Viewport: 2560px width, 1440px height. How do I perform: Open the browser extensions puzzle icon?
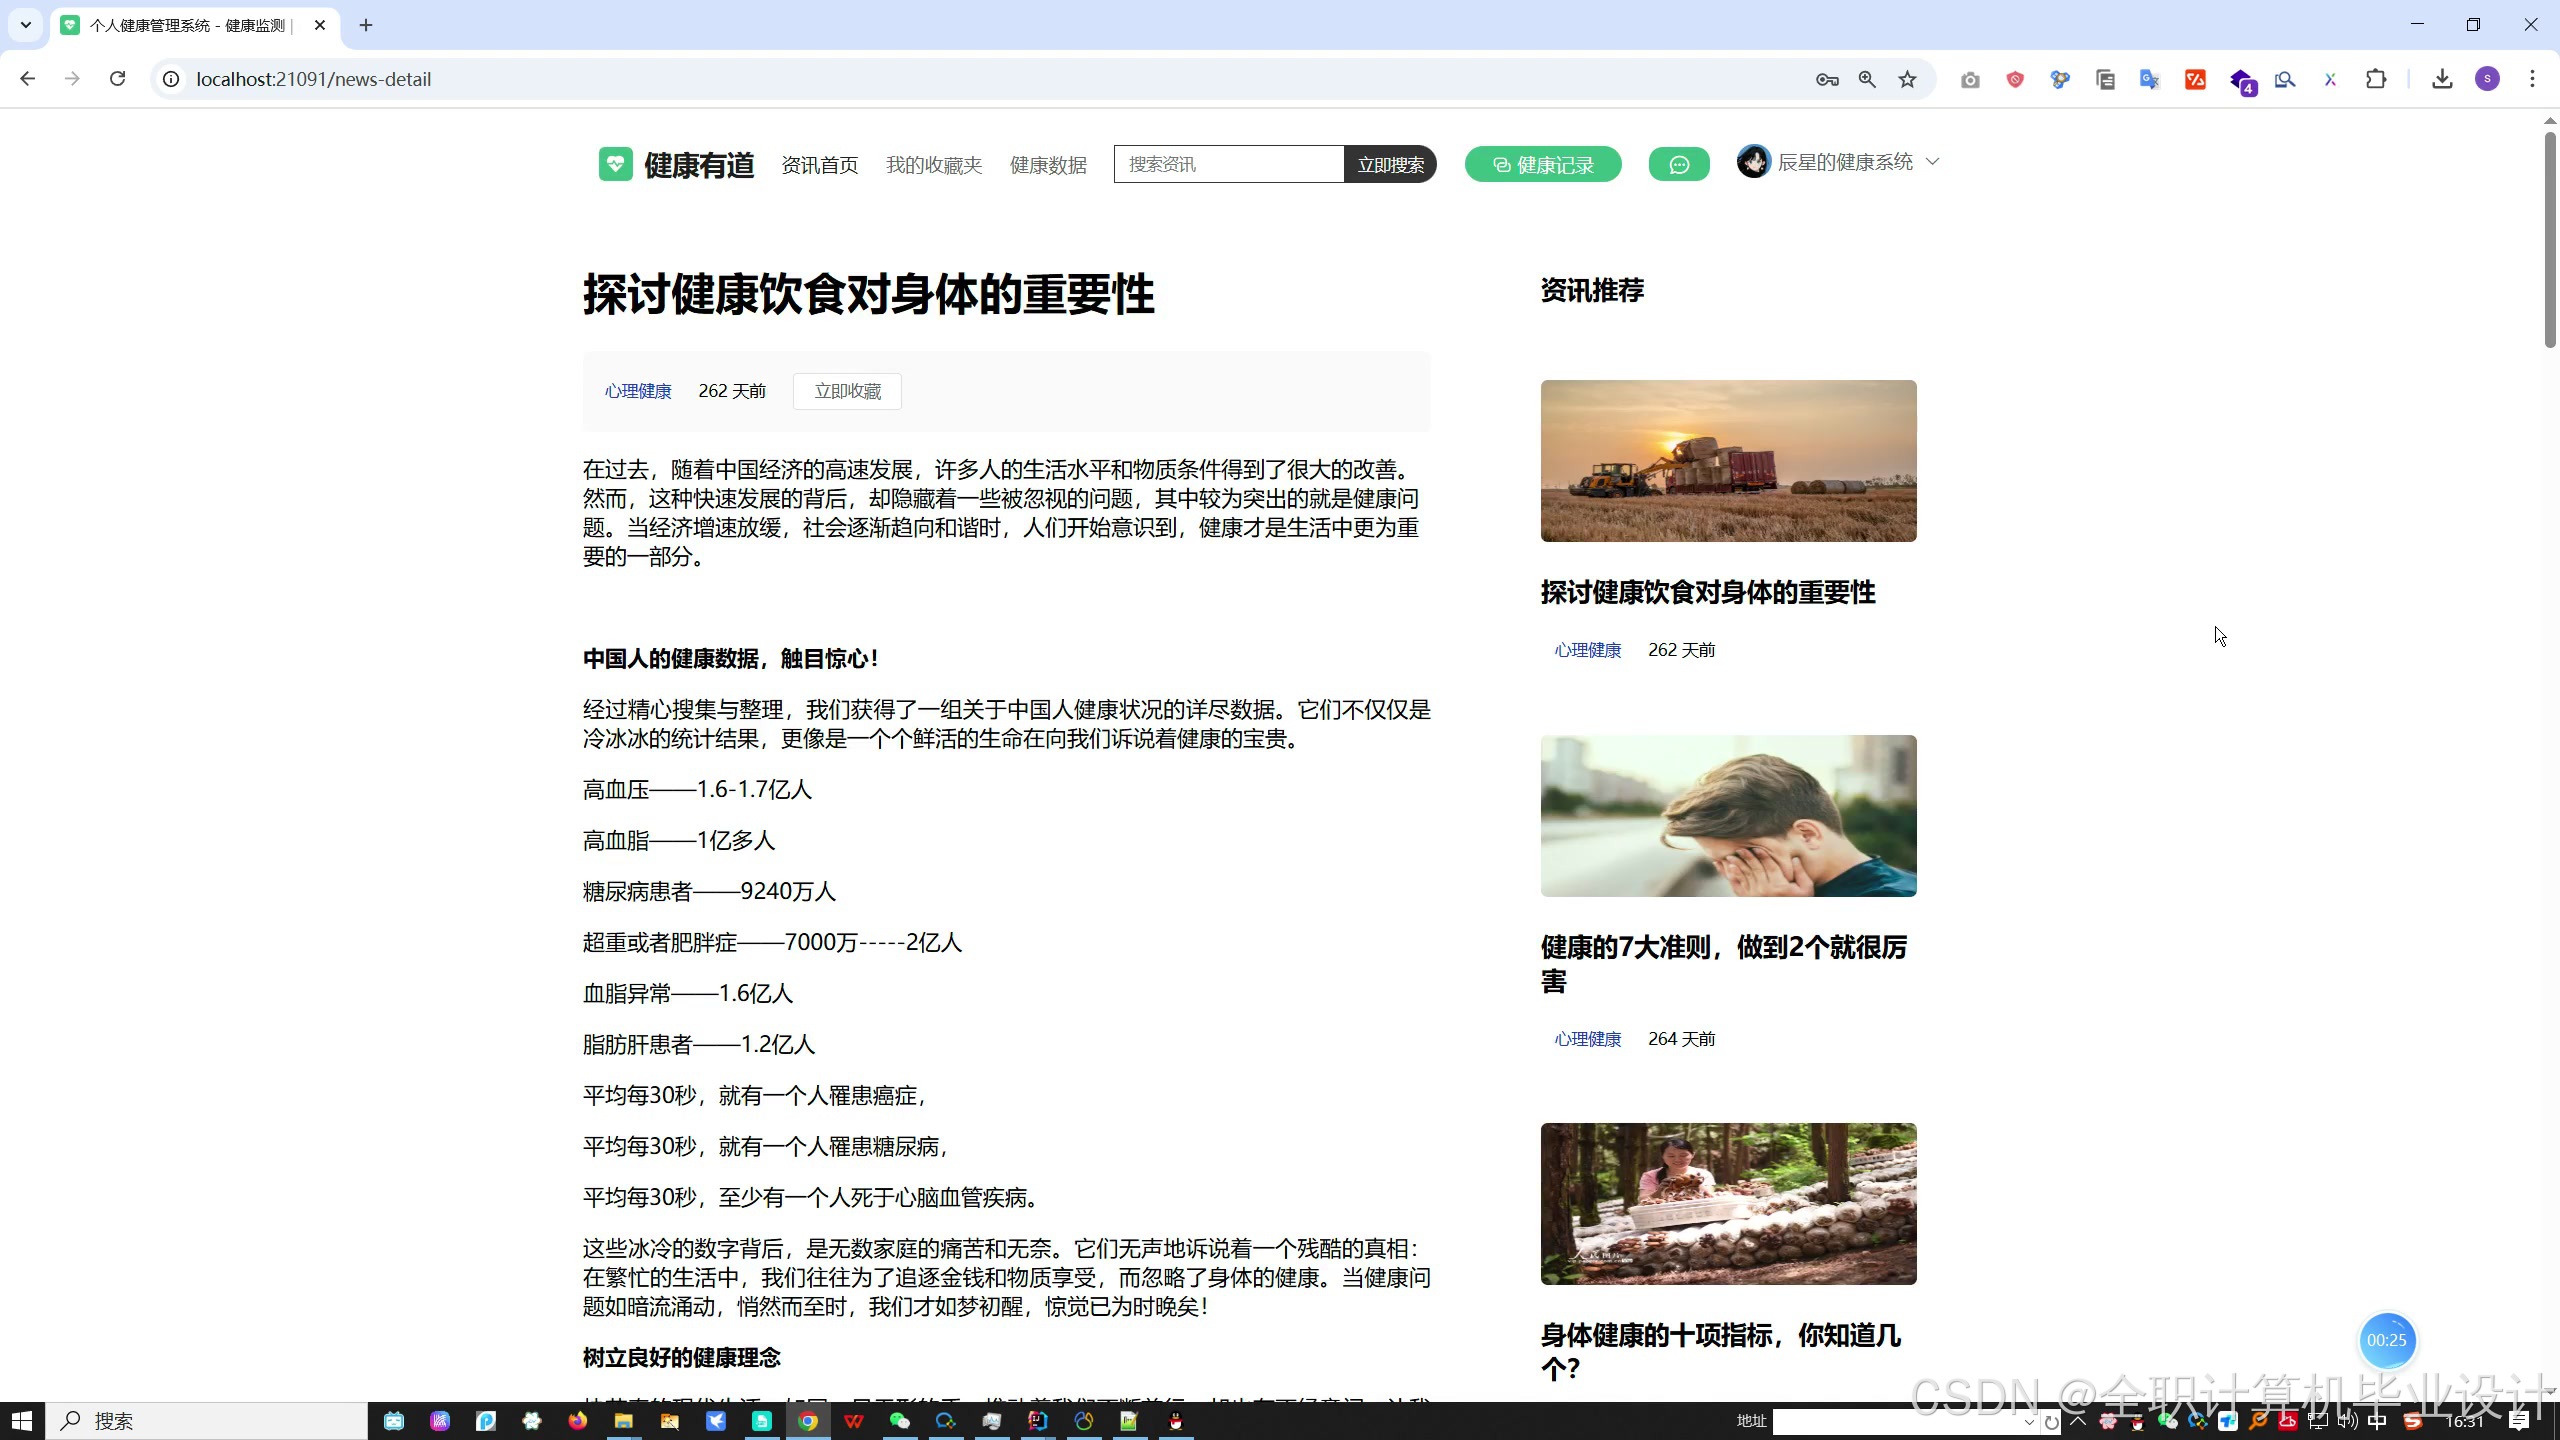pos(2377,79)
